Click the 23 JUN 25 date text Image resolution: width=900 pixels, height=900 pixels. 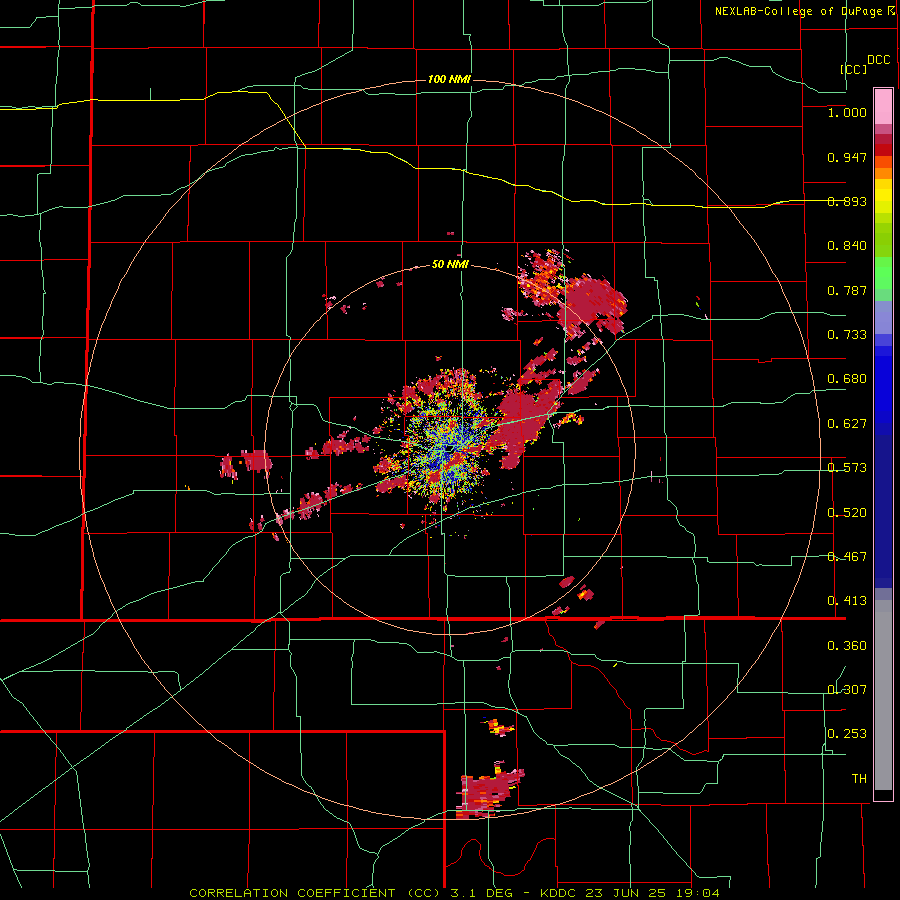click(624, 893)
